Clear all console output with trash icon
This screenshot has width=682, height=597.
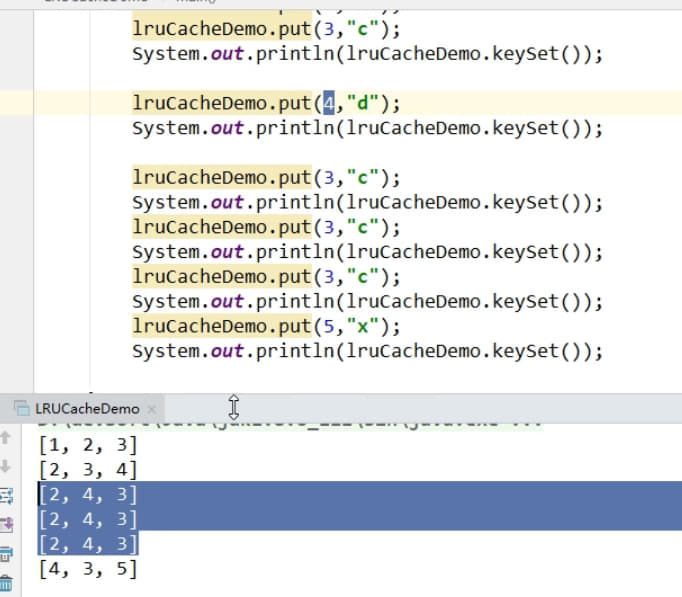tap(7, 583)
